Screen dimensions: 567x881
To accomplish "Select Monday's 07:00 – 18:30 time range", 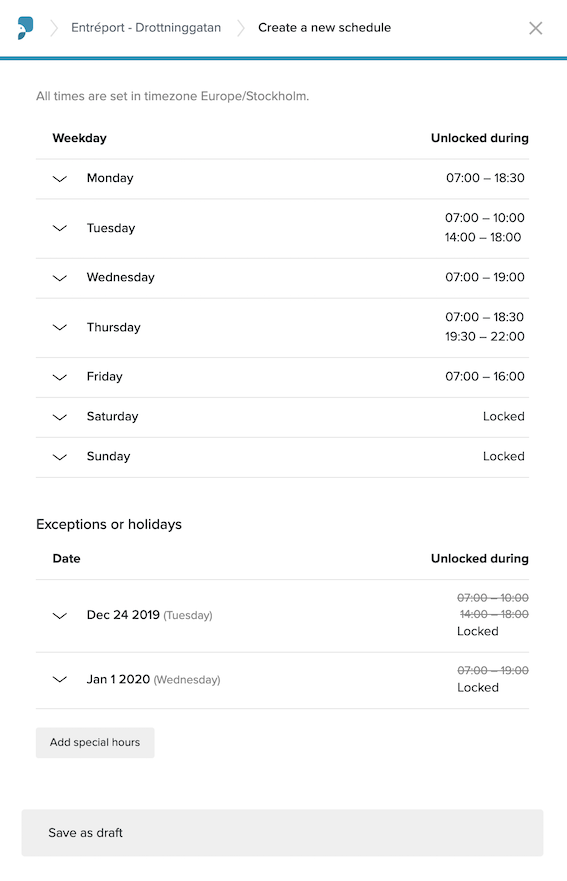I will [x=485, y=178].
